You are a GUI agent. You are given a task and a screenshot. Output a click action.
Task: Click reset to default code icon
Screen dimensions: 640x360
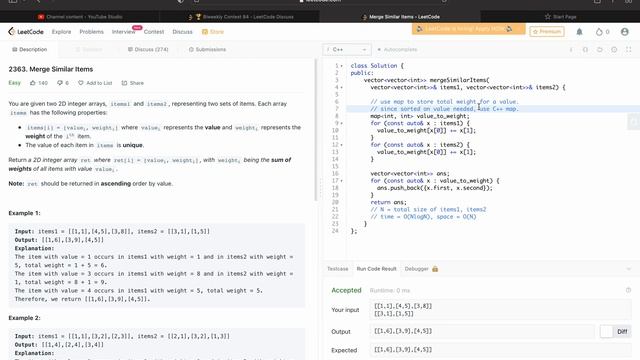[x=600, y=49]
